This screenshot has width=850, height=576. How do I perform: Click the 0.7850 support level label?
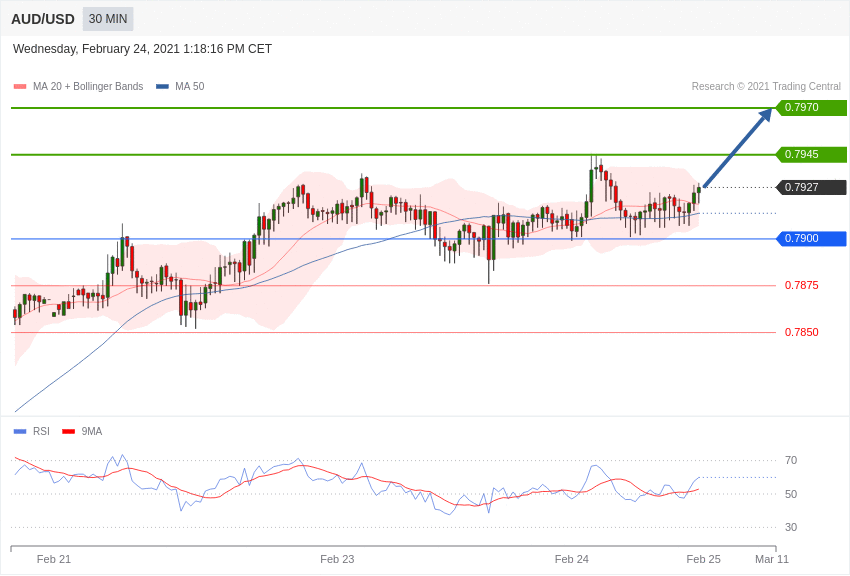pyautogui.click(x=802, y=332)
